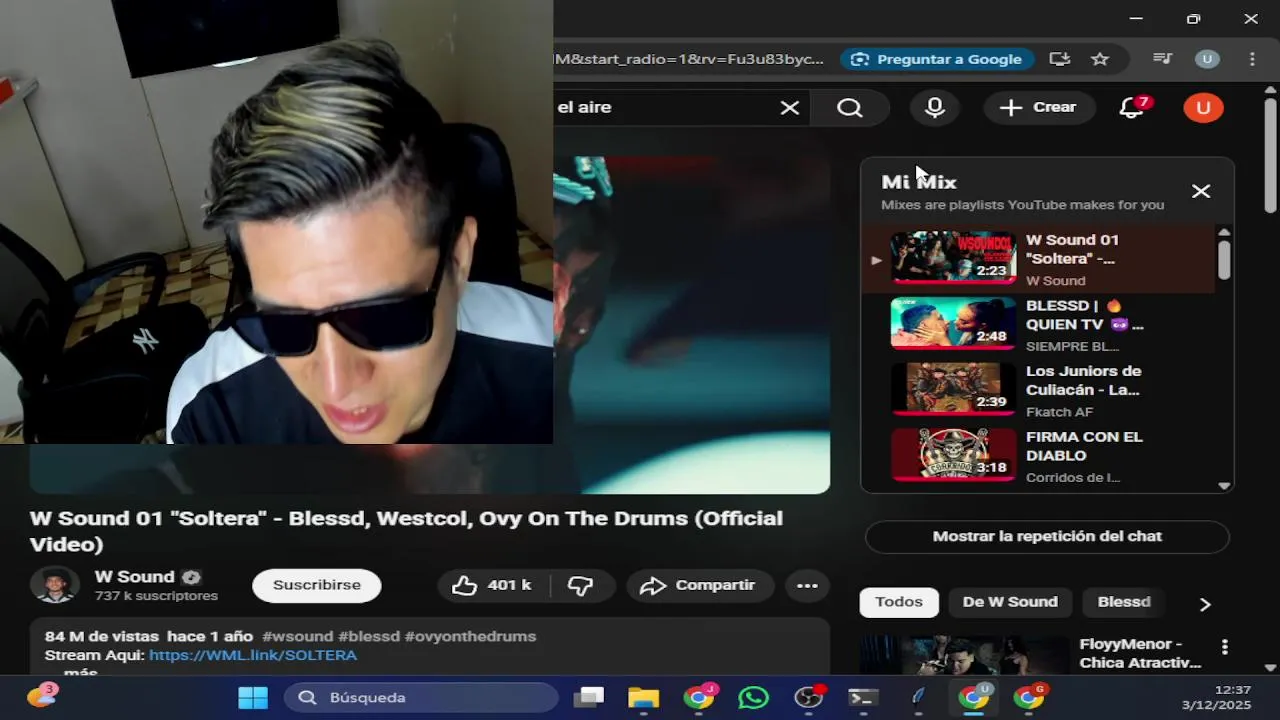Like the video with thumbs up
This screenshot has width=1280, height=720.
coord(491,585)
